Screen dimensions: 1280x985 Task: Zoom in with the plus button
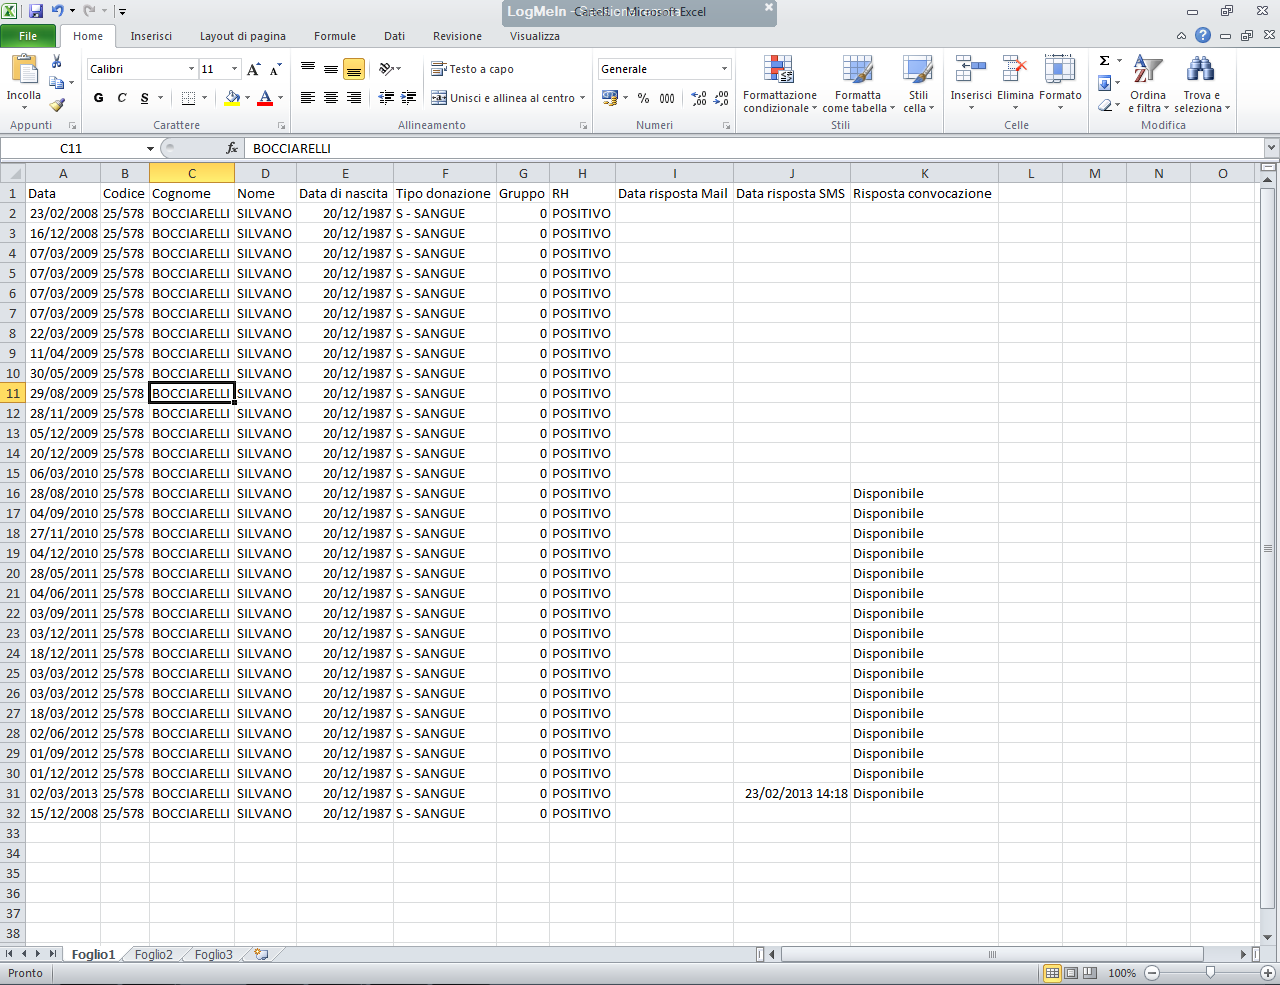1267,973
